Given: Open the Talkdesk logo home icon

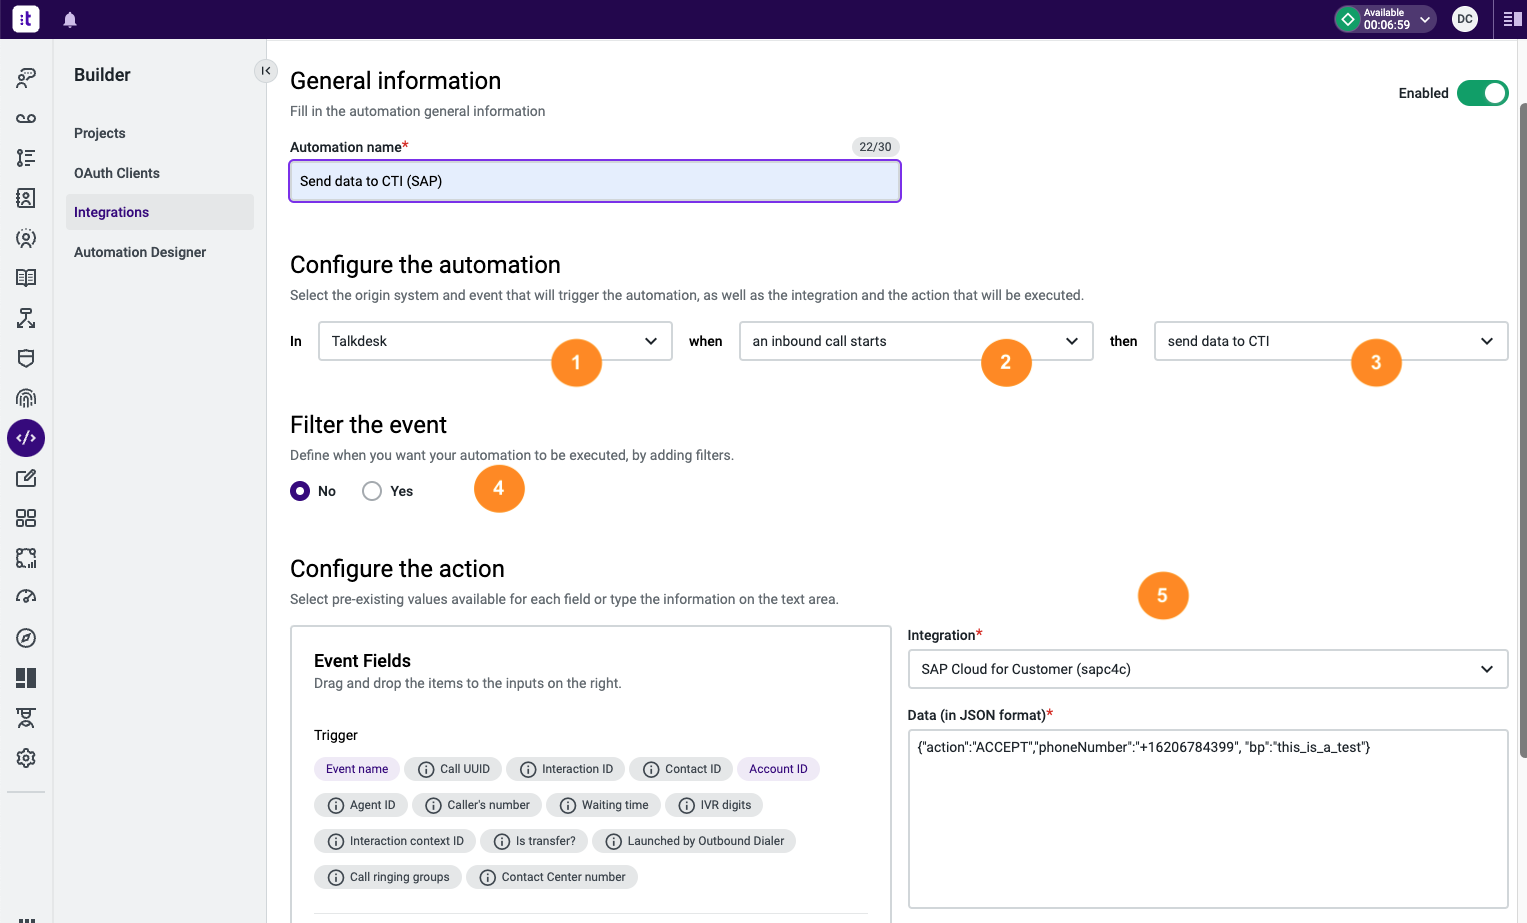Looking at the screenshot, I should (26, 19).
